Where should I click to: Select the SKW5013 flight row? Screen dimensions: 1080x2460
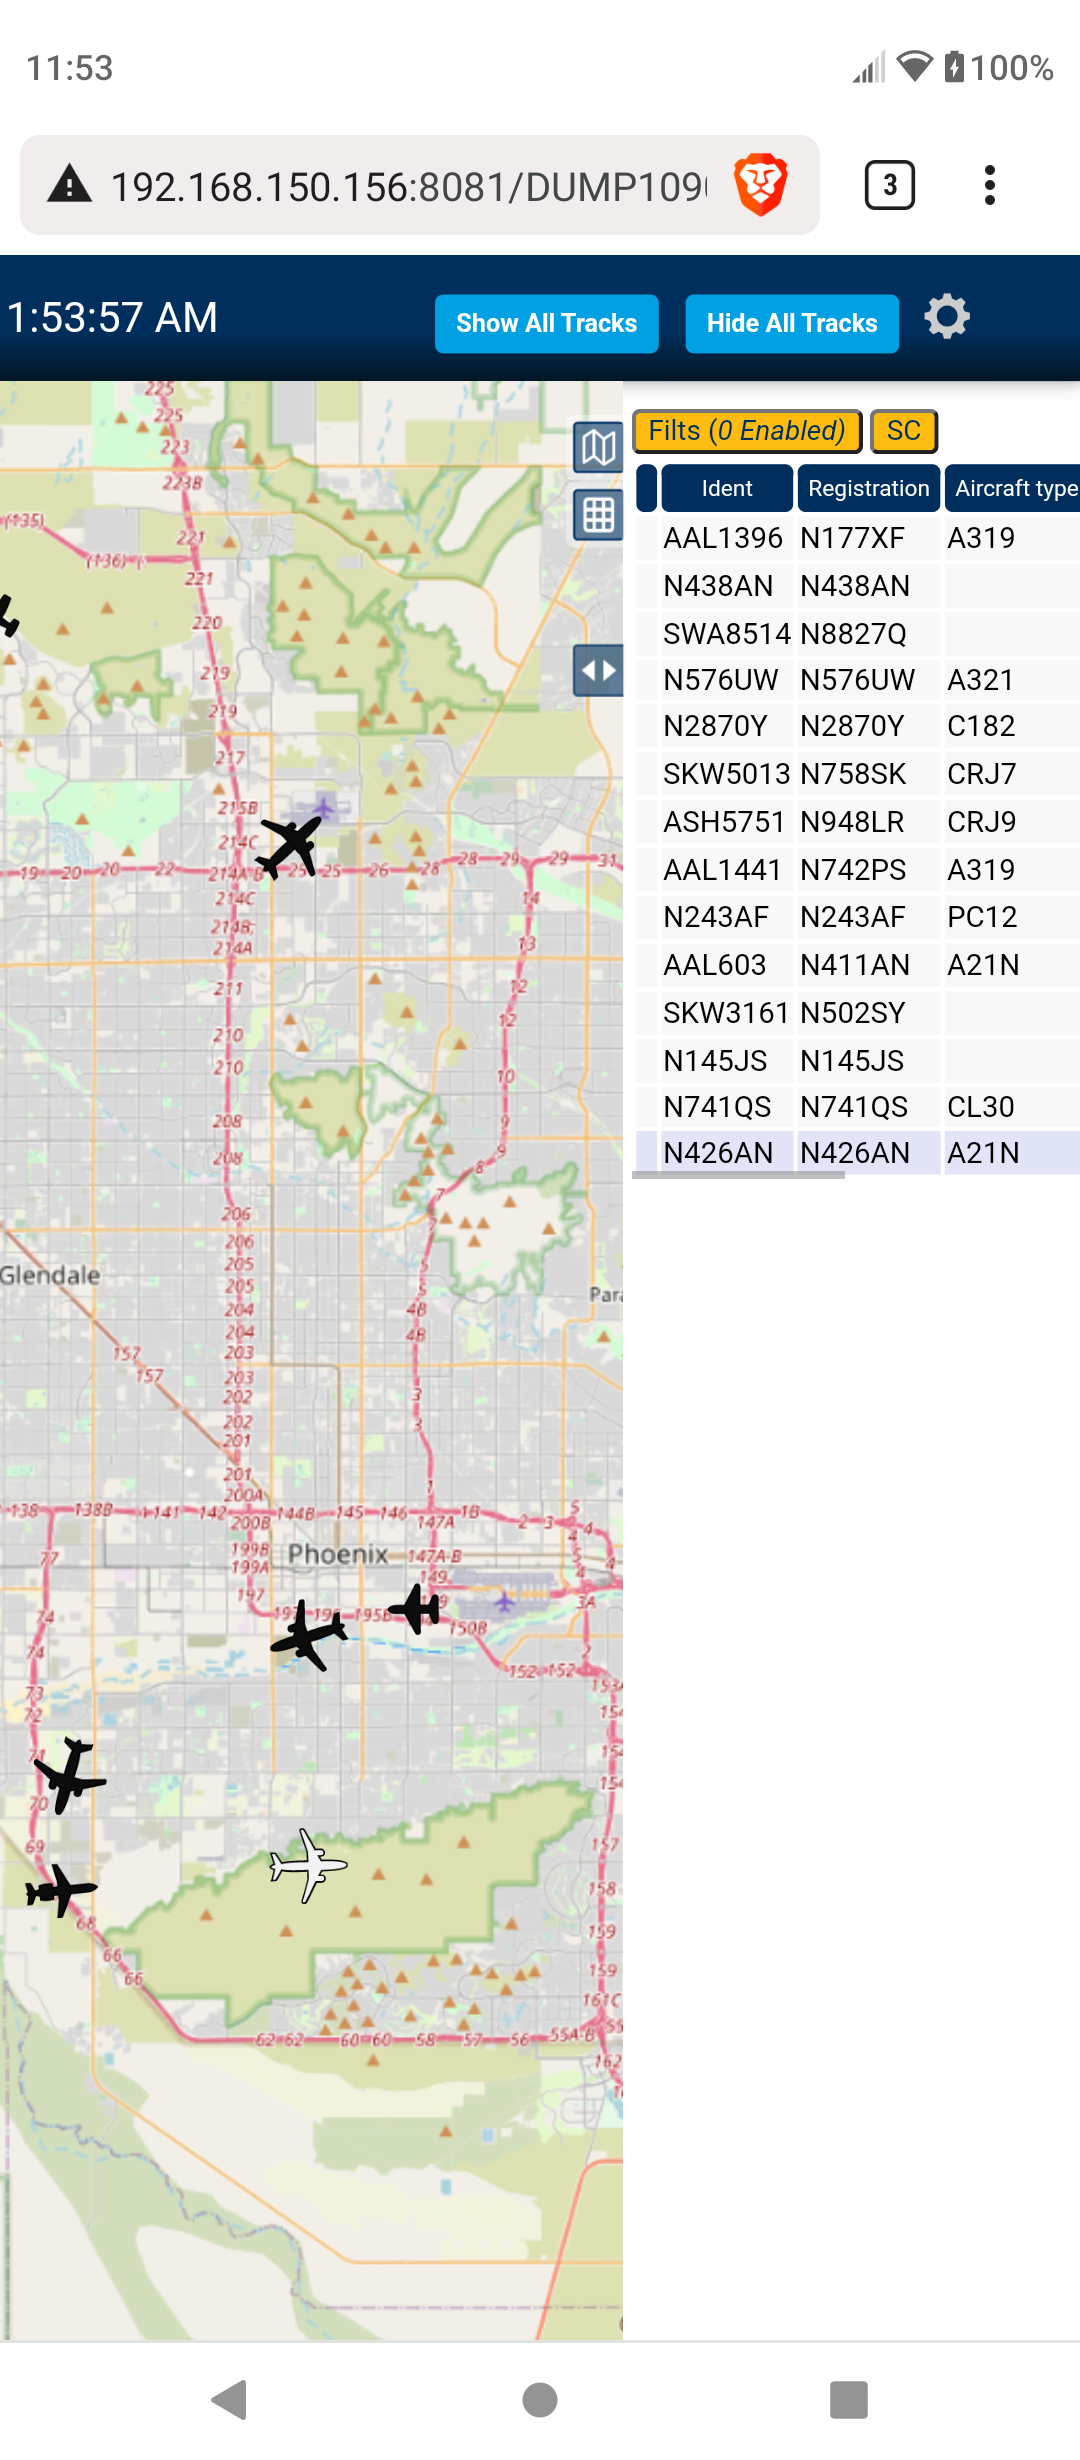point(858,774)
